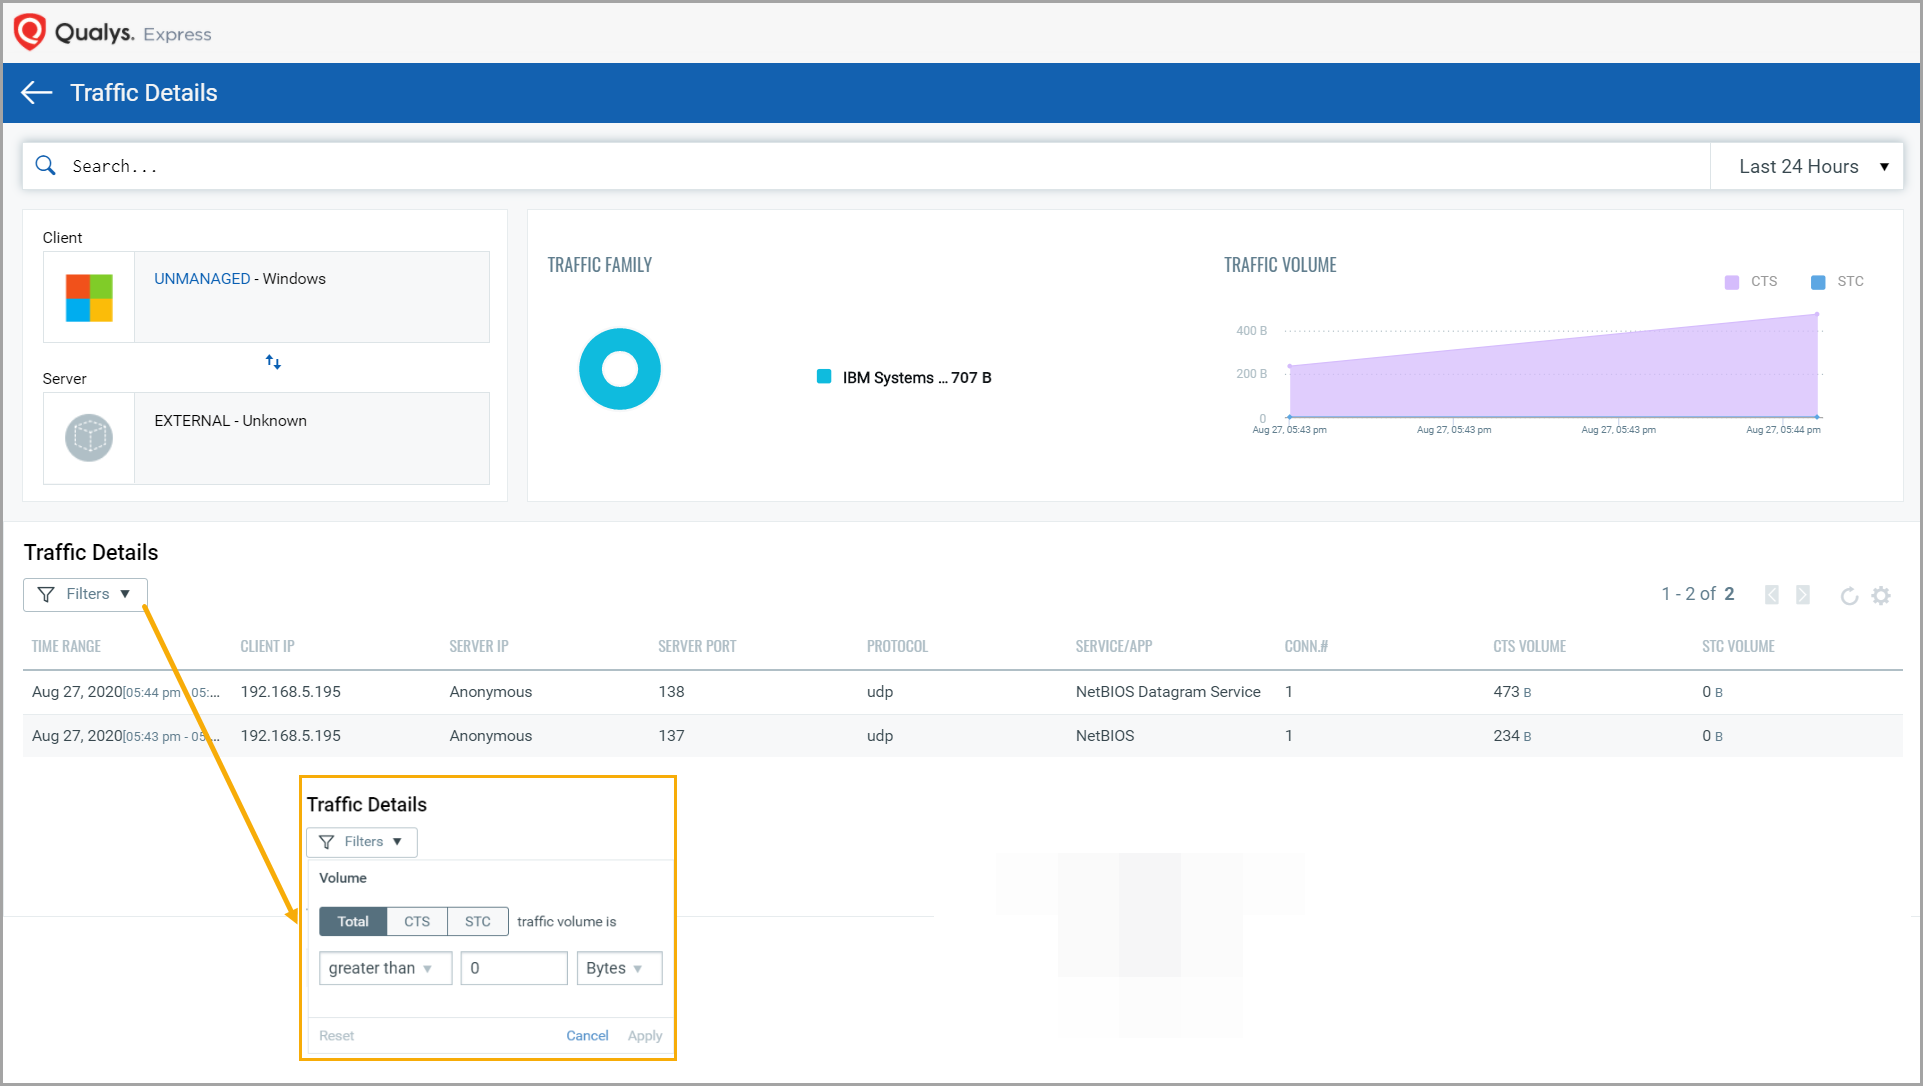Open table settings gear icon
This screenshot has height=1086, width=1923.
pos(1881,596)
